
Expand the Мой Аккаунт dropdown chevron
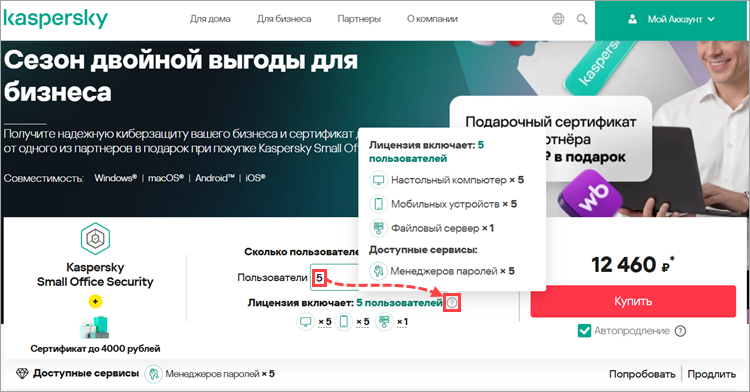pyautogui.click(x=711, y=19)
